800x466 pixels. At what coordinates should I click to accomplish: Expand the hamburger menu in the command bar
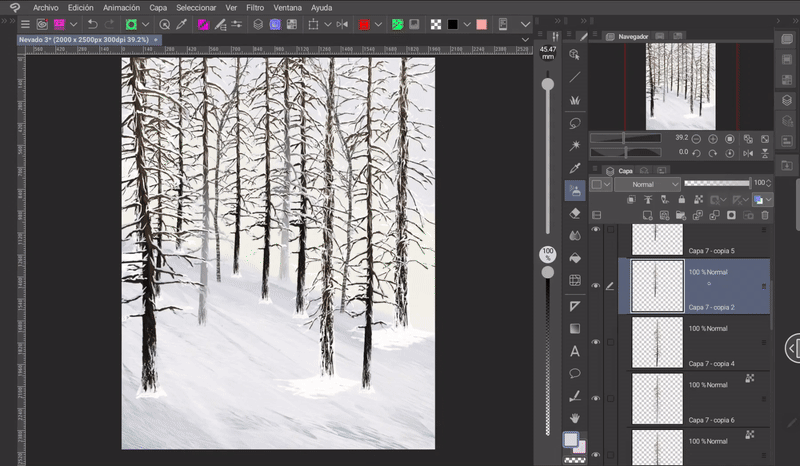[25, 23]
